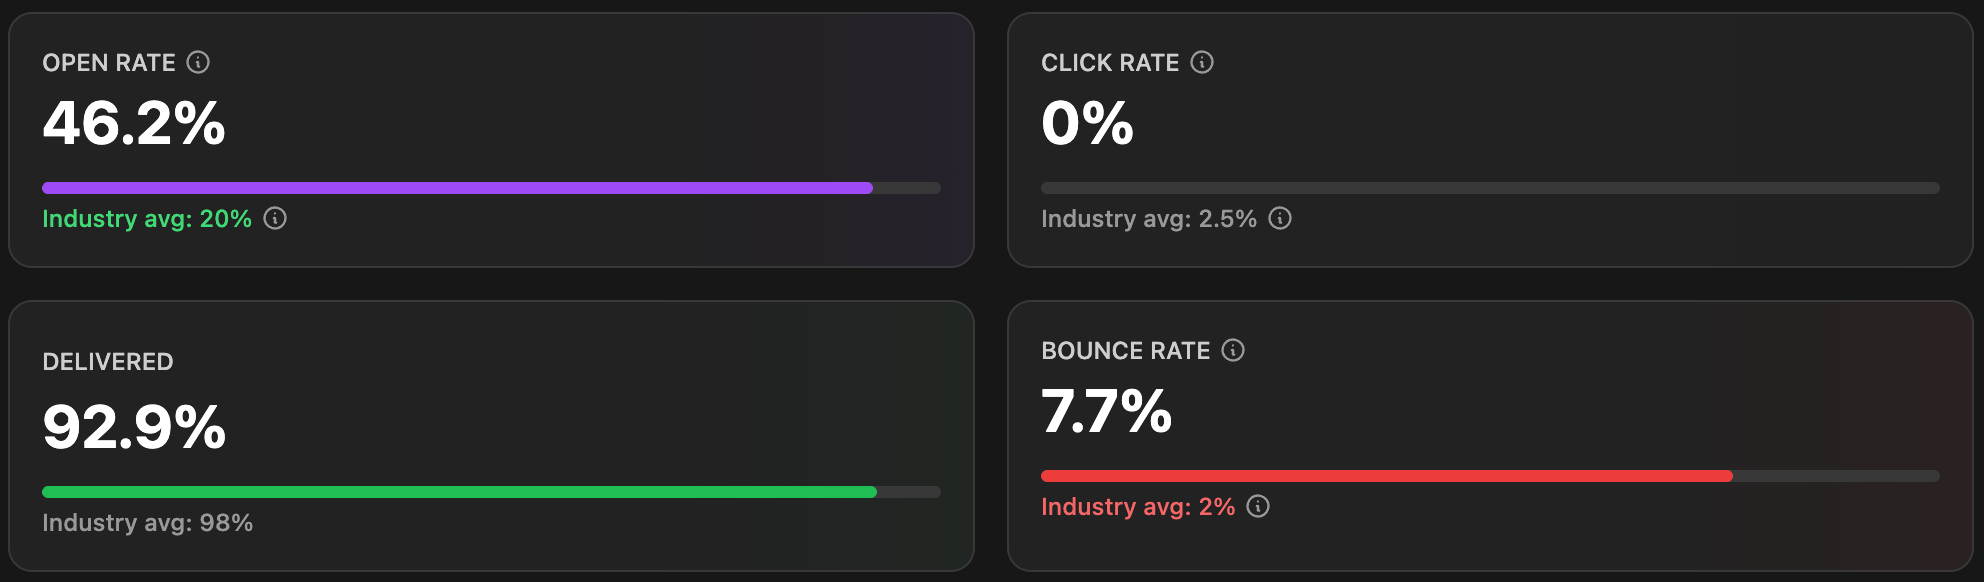
Task: Click the red bounce rate progress bar
Action: tap(1386, 476)
